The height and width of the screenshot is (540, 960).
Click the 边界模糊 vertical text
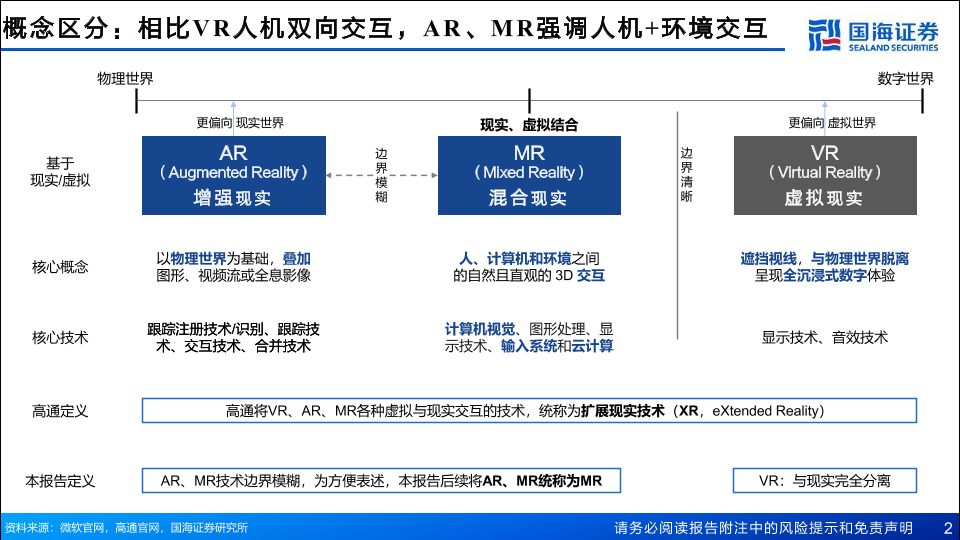(381, 176)
